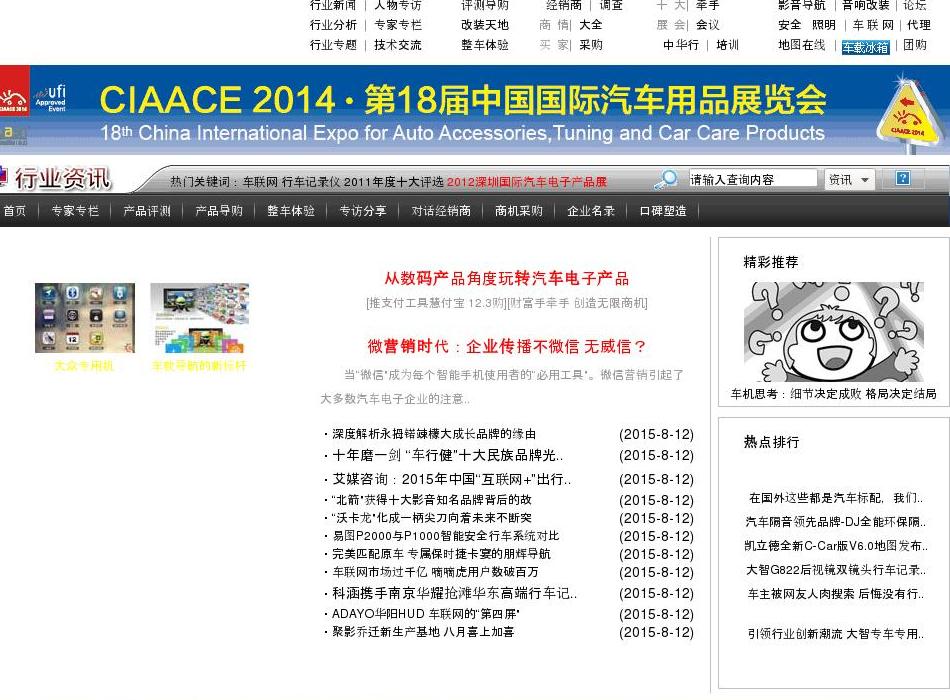Open the 专家专栏 navigation menu item
The width and height of the screenshot is (950, 700).
click(x=75, y=211)
